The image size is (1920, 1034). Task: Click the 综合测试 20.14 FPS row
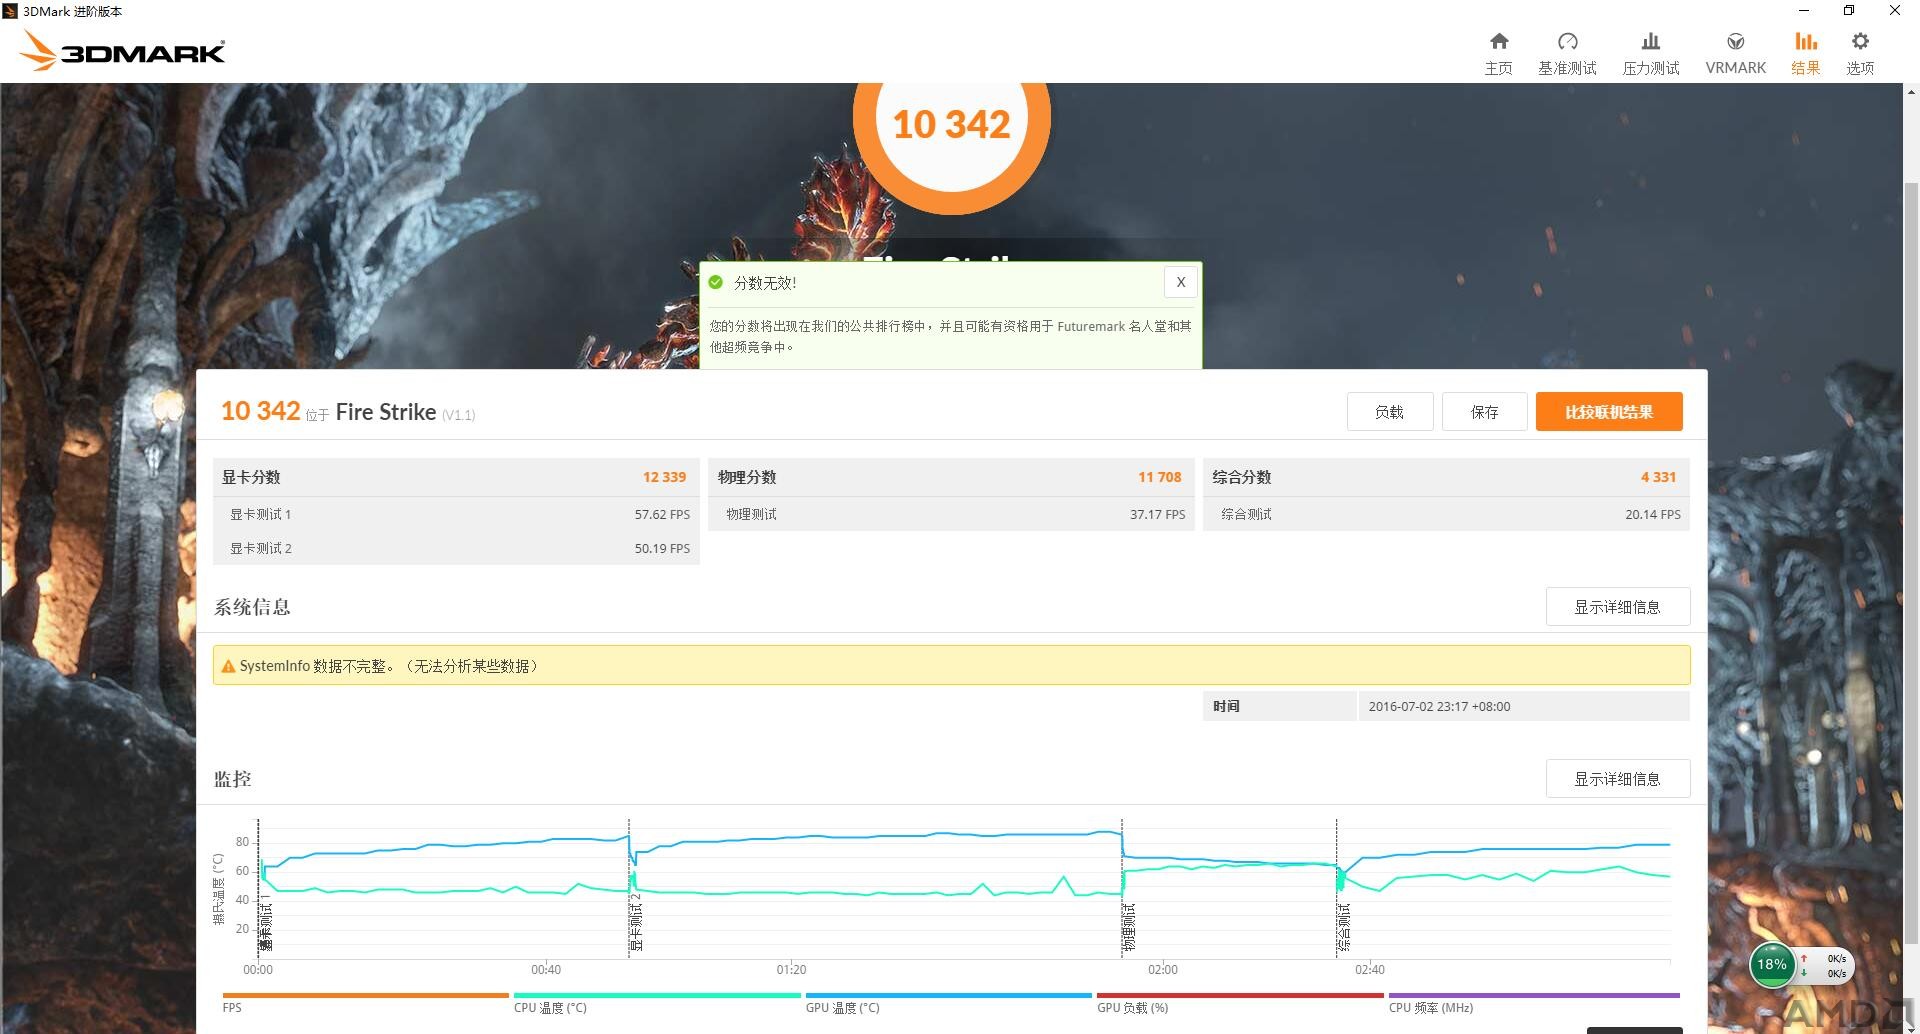coord(1446,514)
